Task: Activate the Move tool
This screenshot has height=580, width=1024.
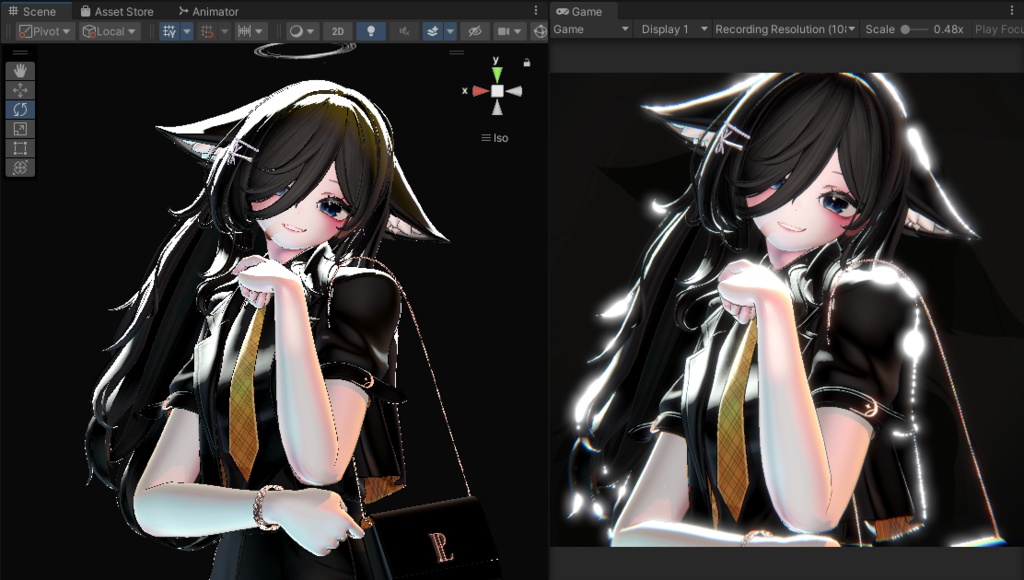Action: coord(19,89)
